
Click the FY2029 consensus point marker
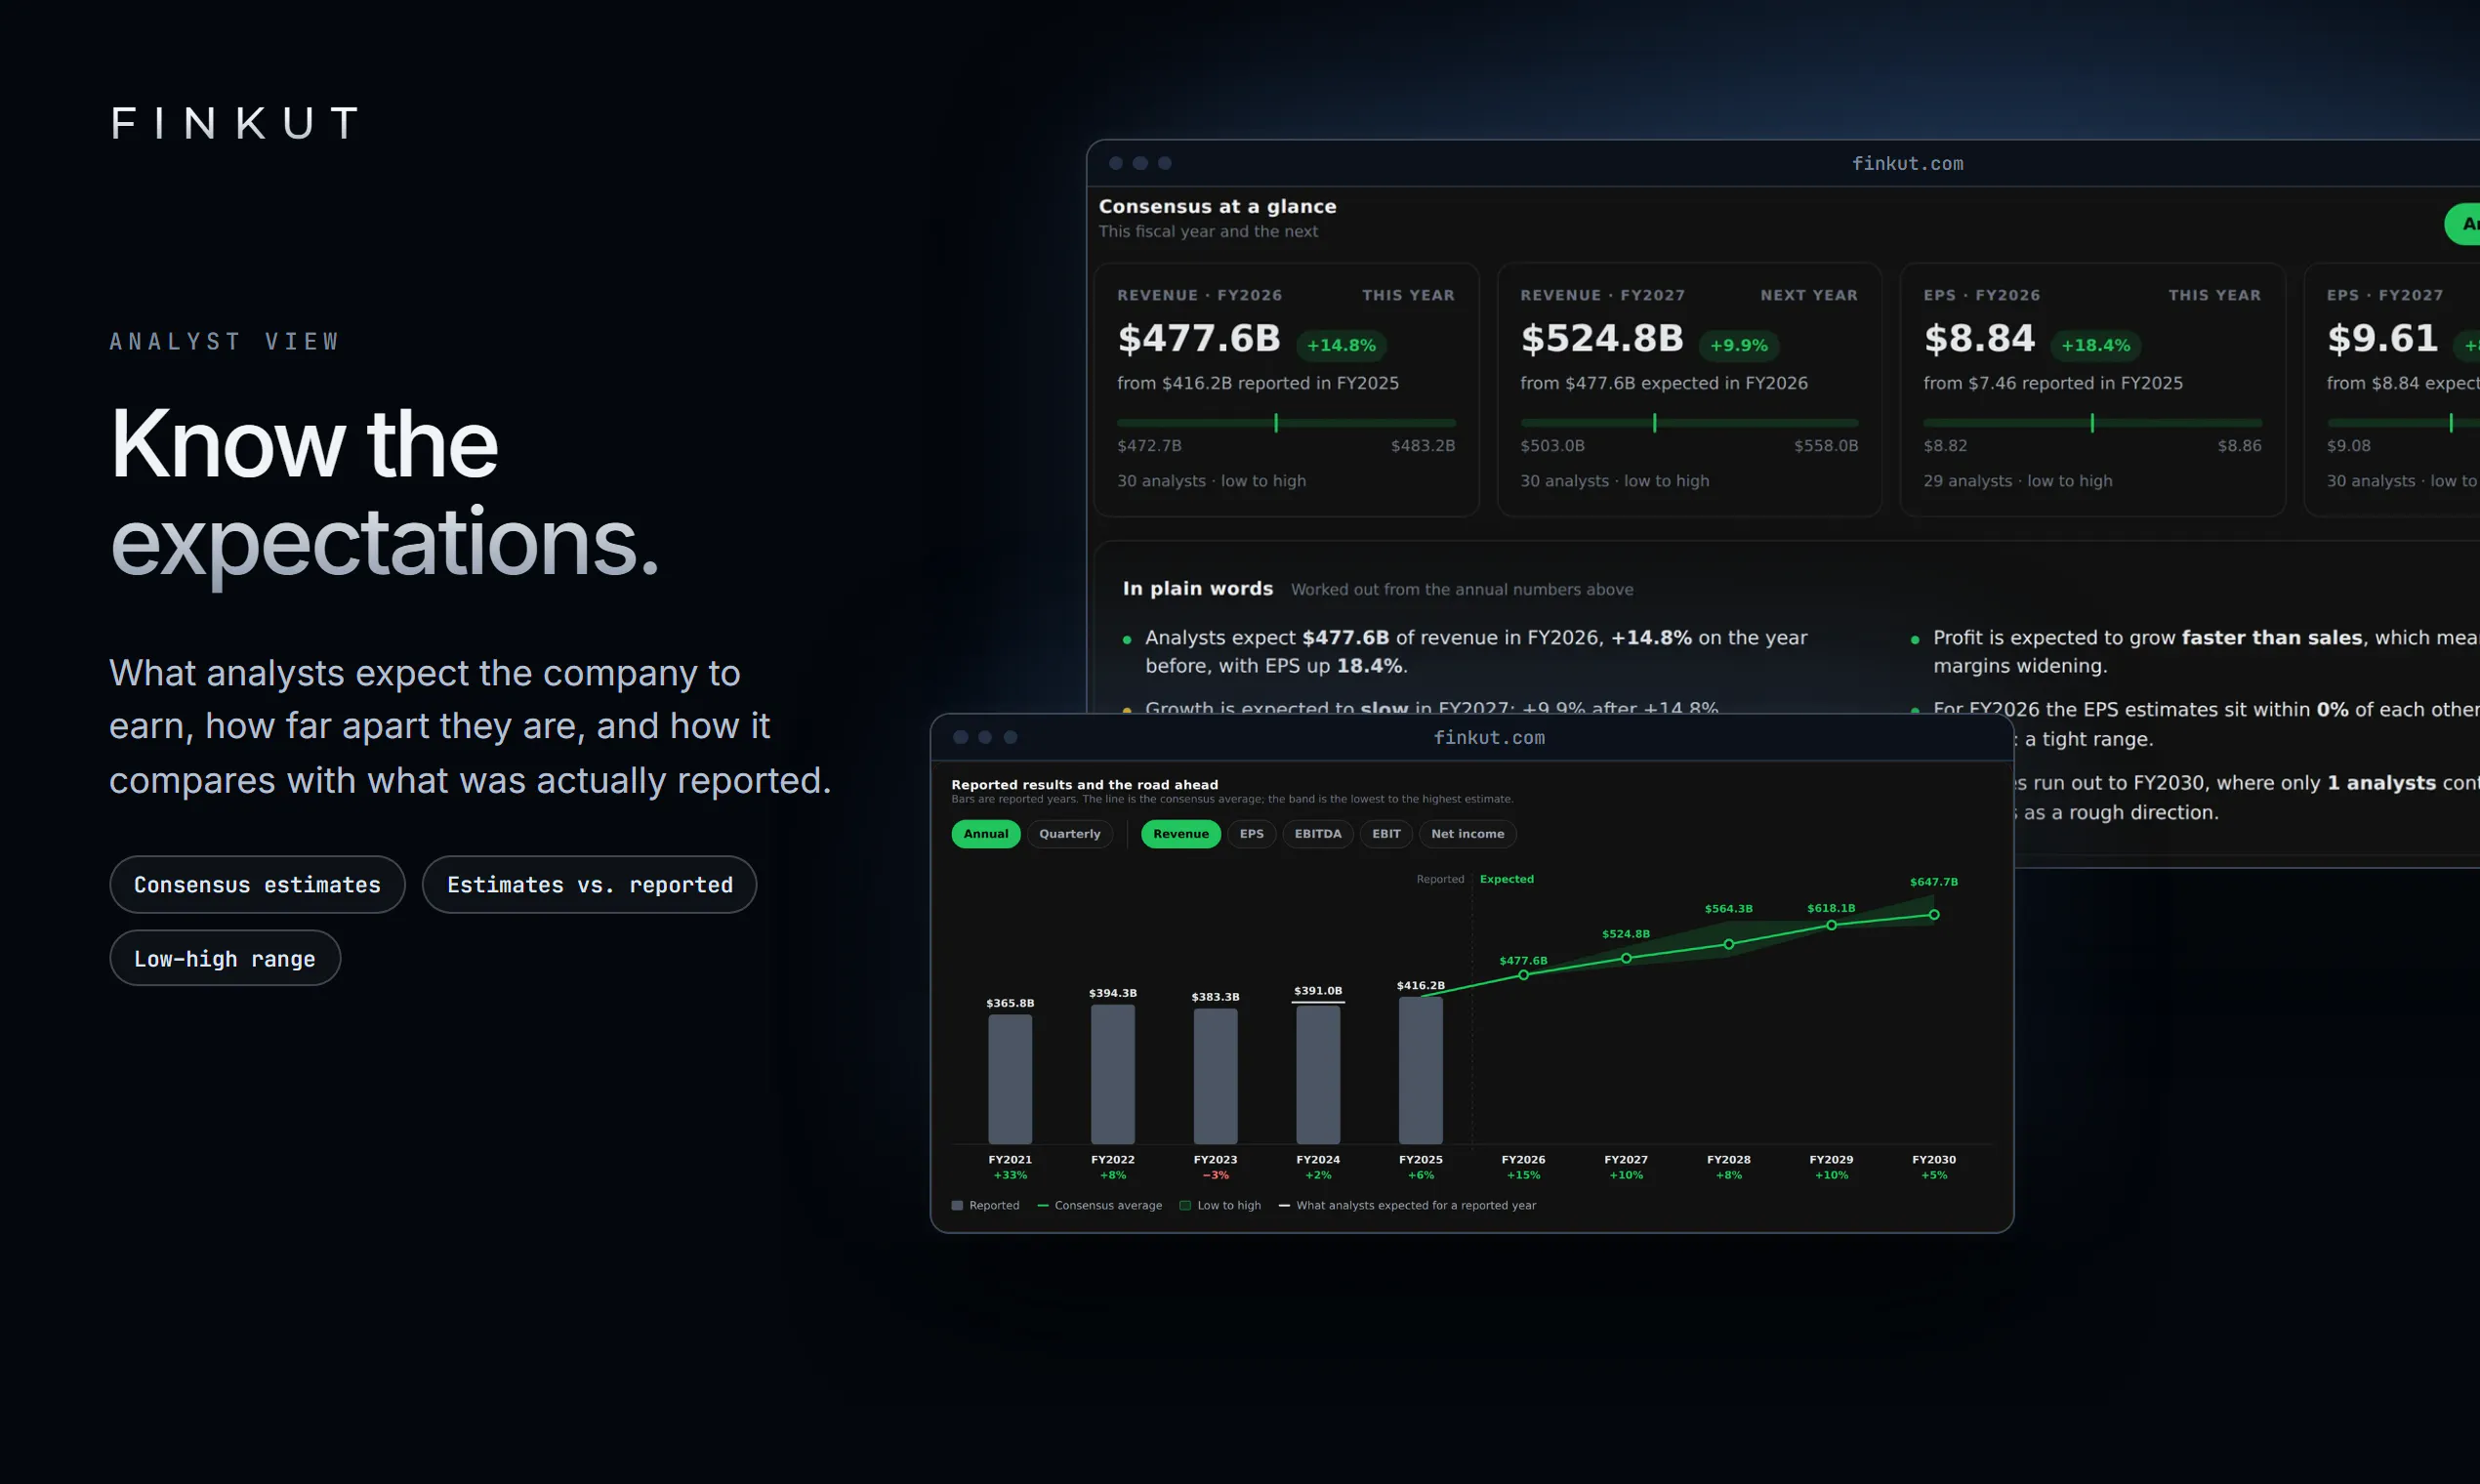click(1831, 925)
